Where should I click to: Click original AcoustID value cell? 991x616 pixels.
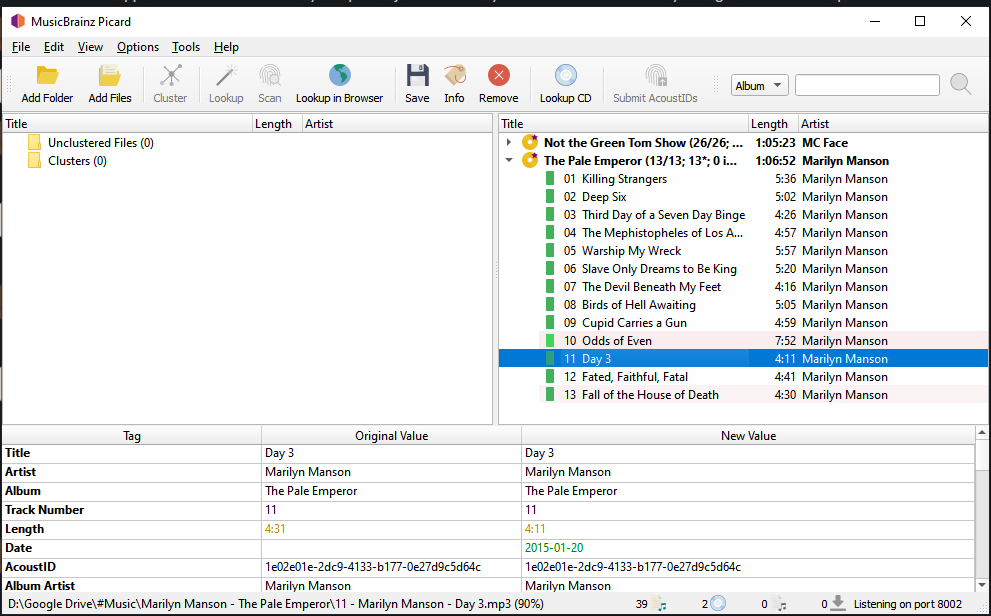pos(391,567)
